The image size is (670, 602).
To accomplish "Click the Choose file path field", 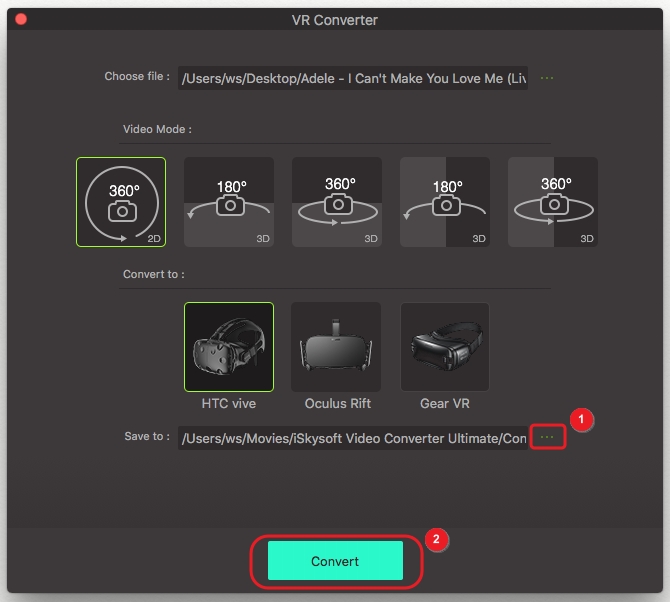I will (x=353, y=79).
